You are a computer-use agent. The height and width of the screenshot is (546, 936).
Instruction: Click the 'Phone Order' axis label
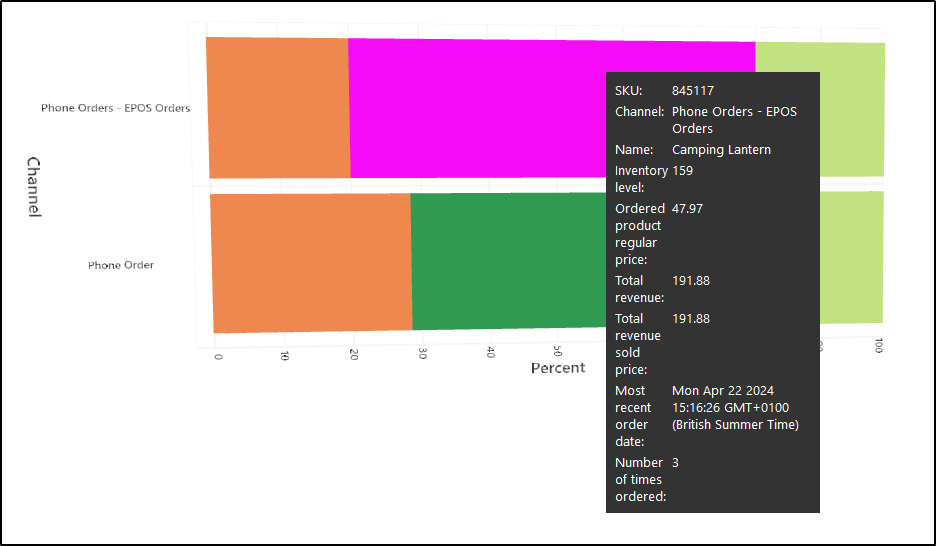(x=121, y=265)
